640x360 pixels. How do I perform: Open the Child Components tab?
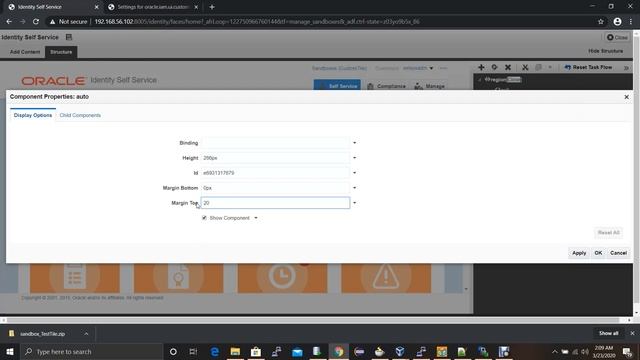point(80,116)
